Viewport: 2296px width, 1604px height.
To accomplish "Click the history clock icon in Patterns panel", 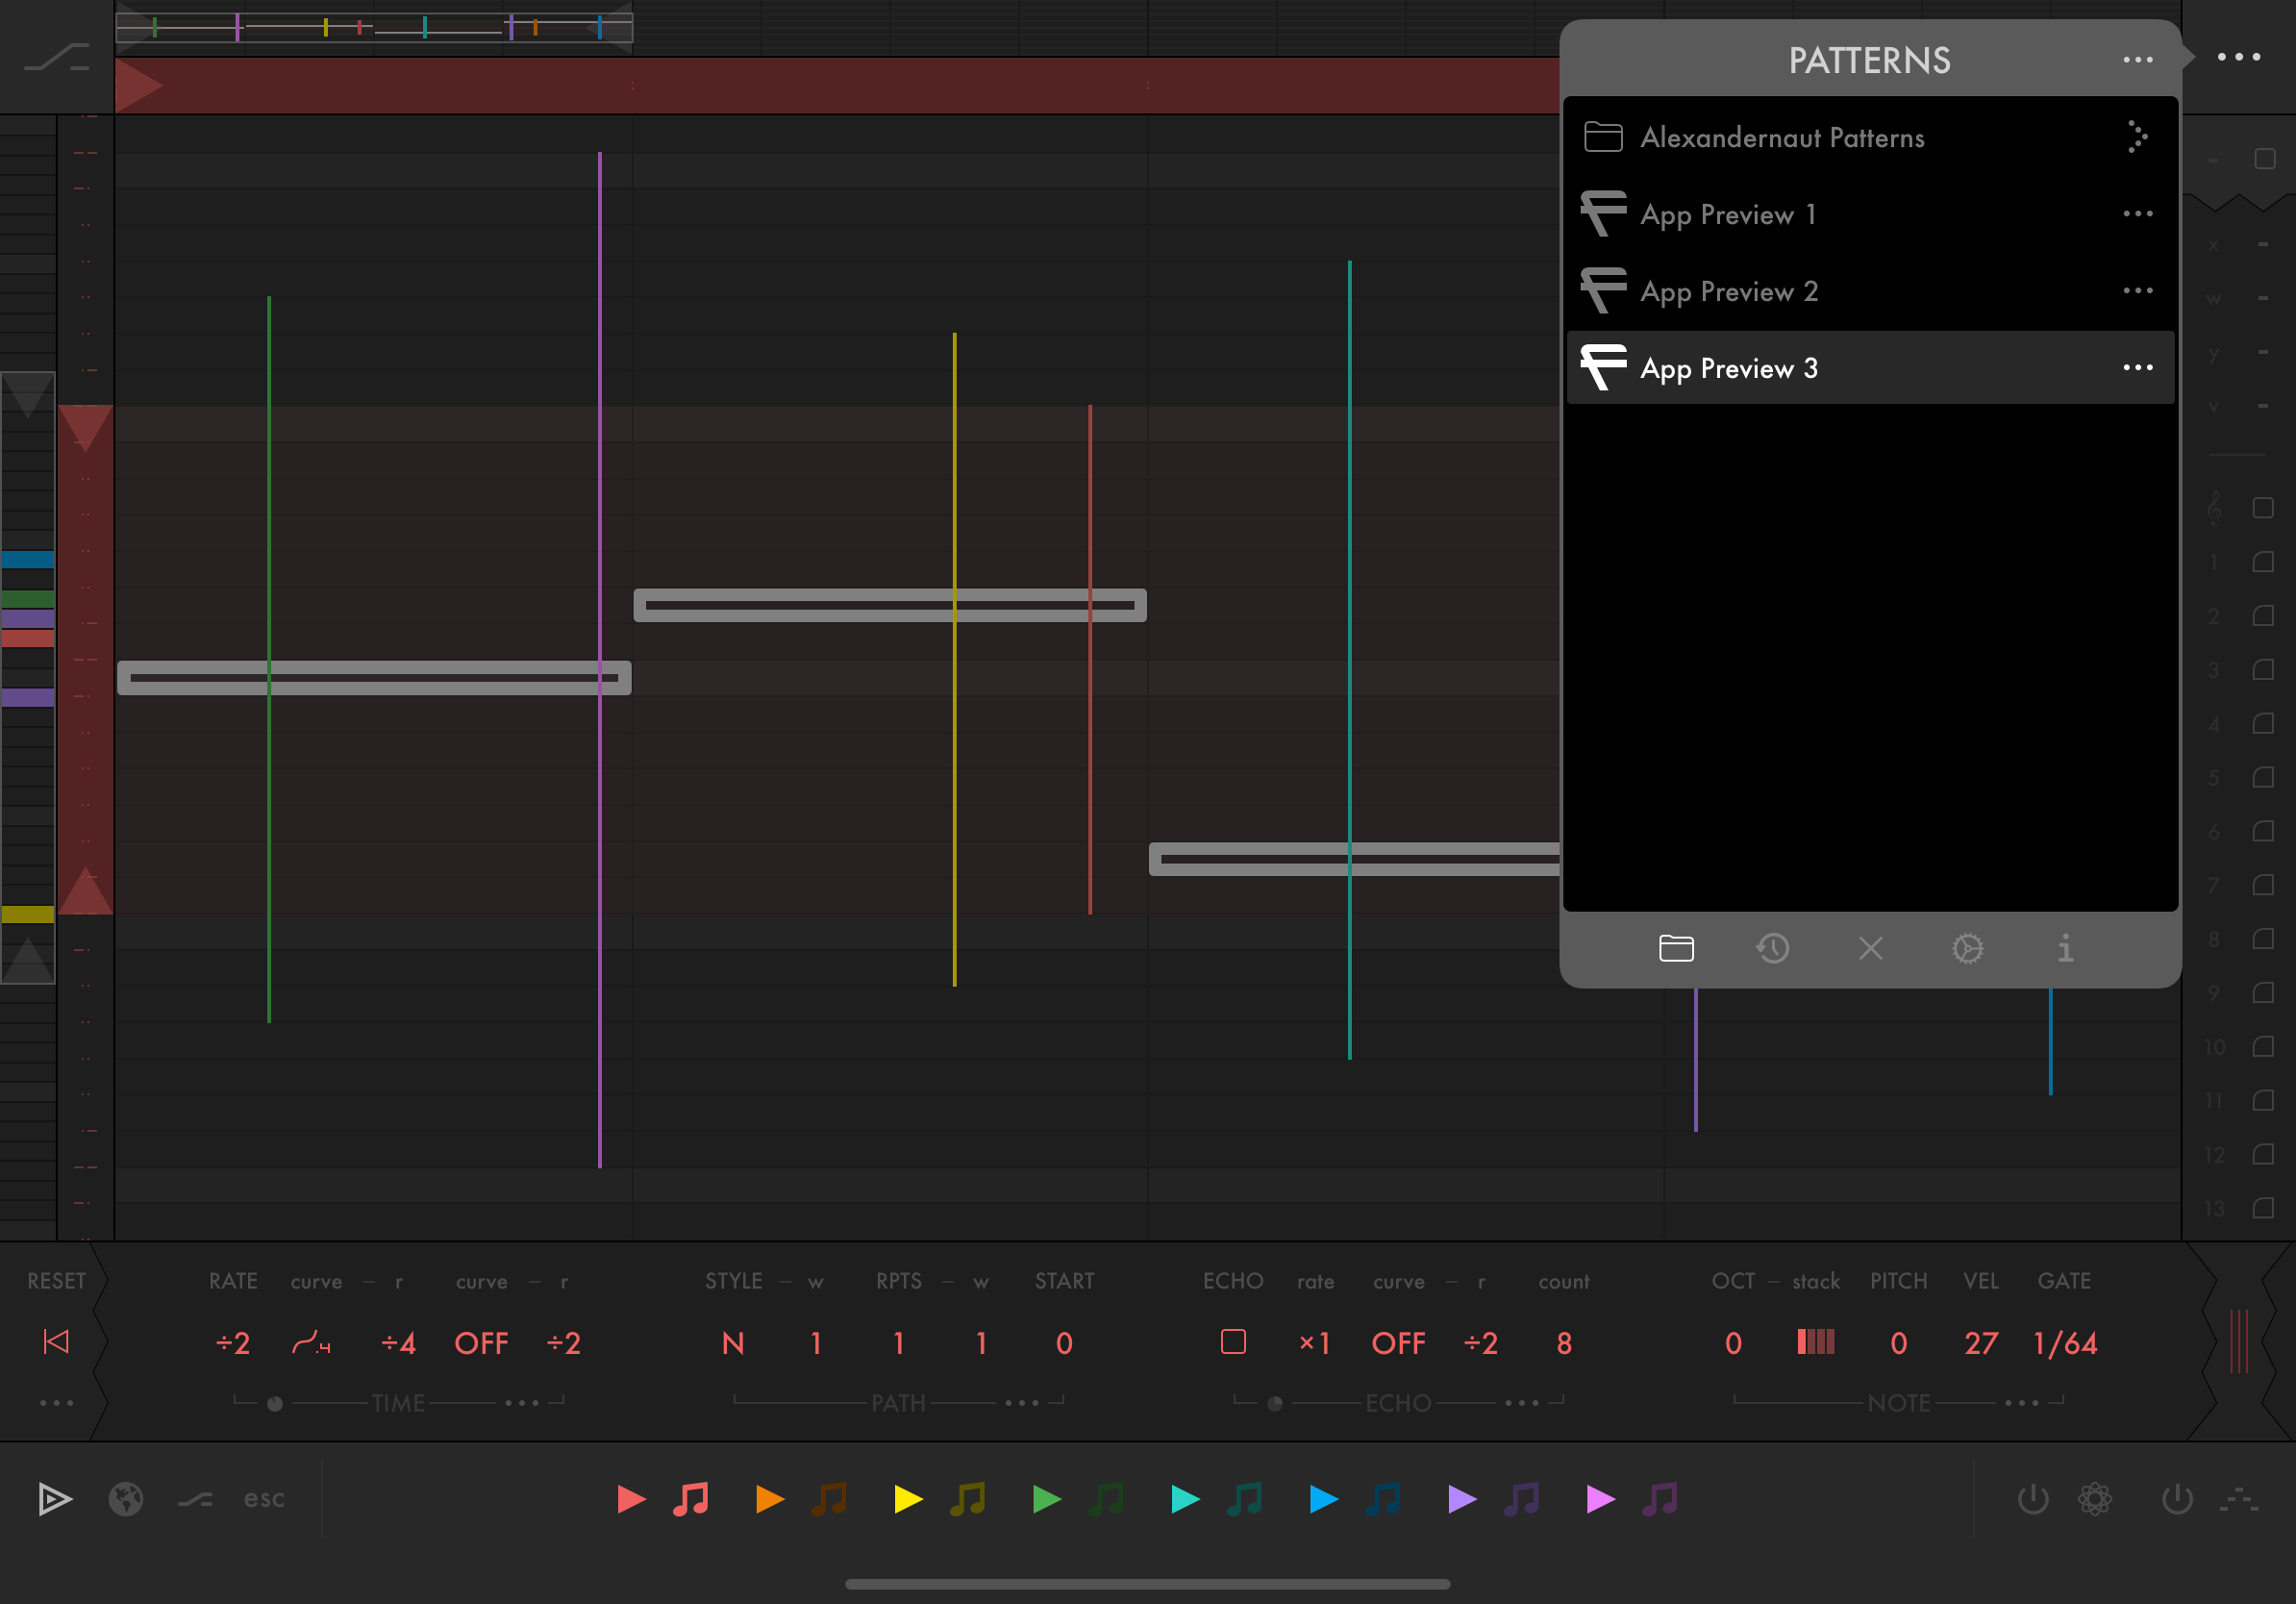I will pyautogui.click(x=1773, y=948).
